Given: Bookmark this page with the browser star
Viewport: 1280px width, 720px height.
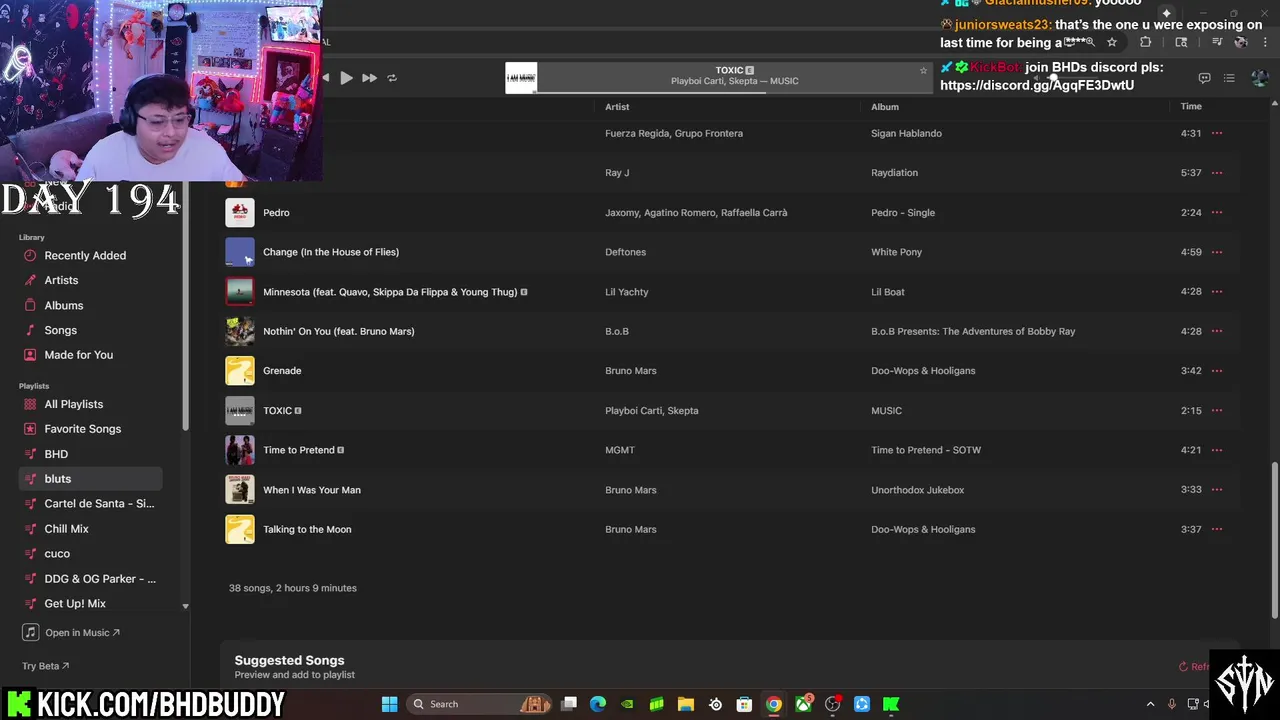Looking at the screenshot, I should 1111,42.
